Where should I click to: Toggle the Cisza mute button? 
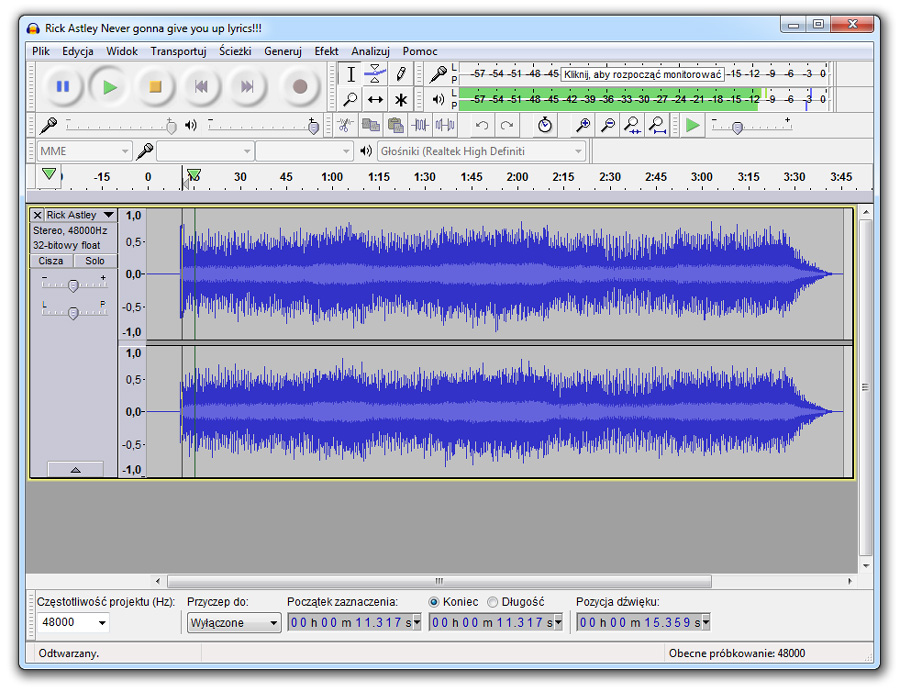point(51,261)
